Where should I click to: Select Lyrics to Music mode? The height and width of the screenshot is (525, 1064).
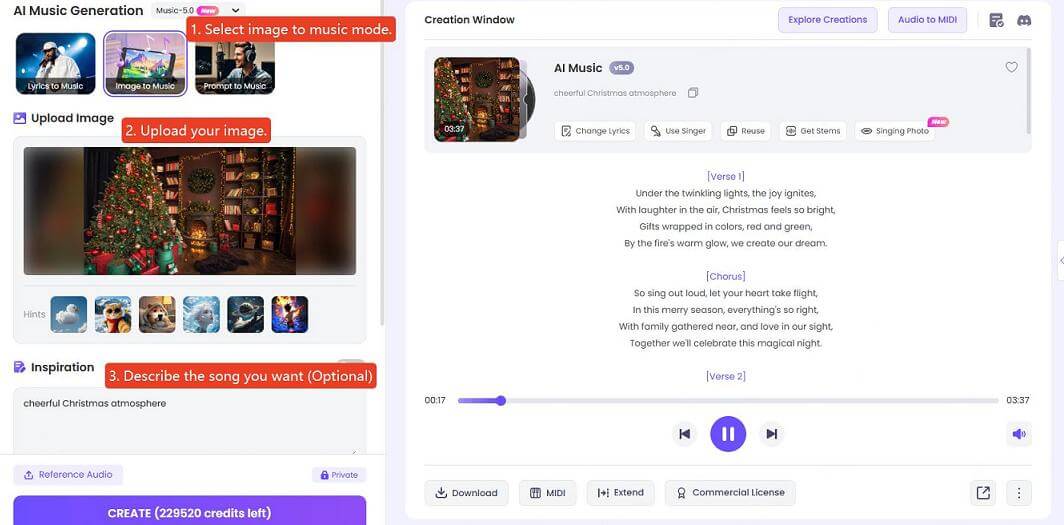tap(56, 64)
